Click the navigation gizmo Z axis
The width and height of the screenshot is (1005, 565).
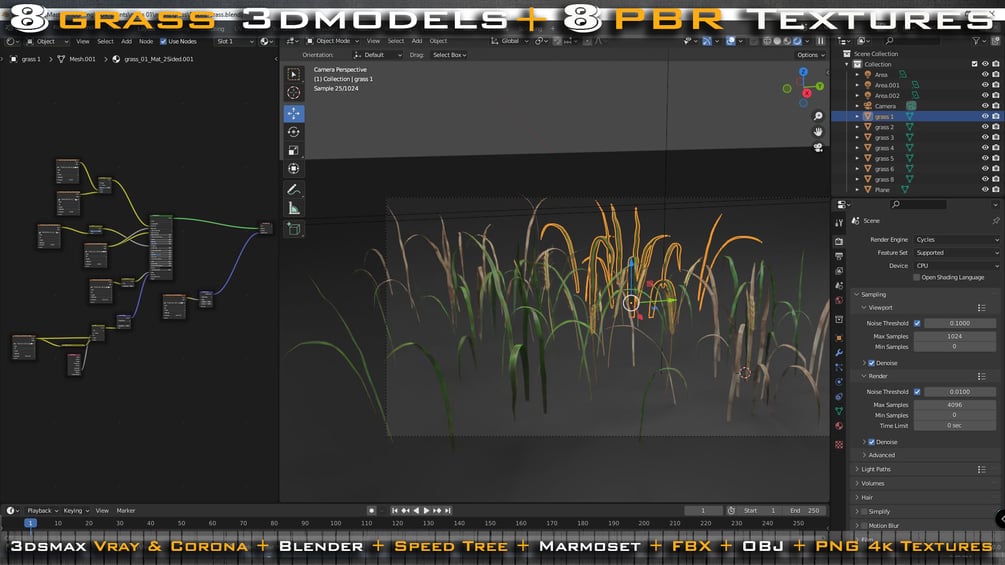(803, 72)
